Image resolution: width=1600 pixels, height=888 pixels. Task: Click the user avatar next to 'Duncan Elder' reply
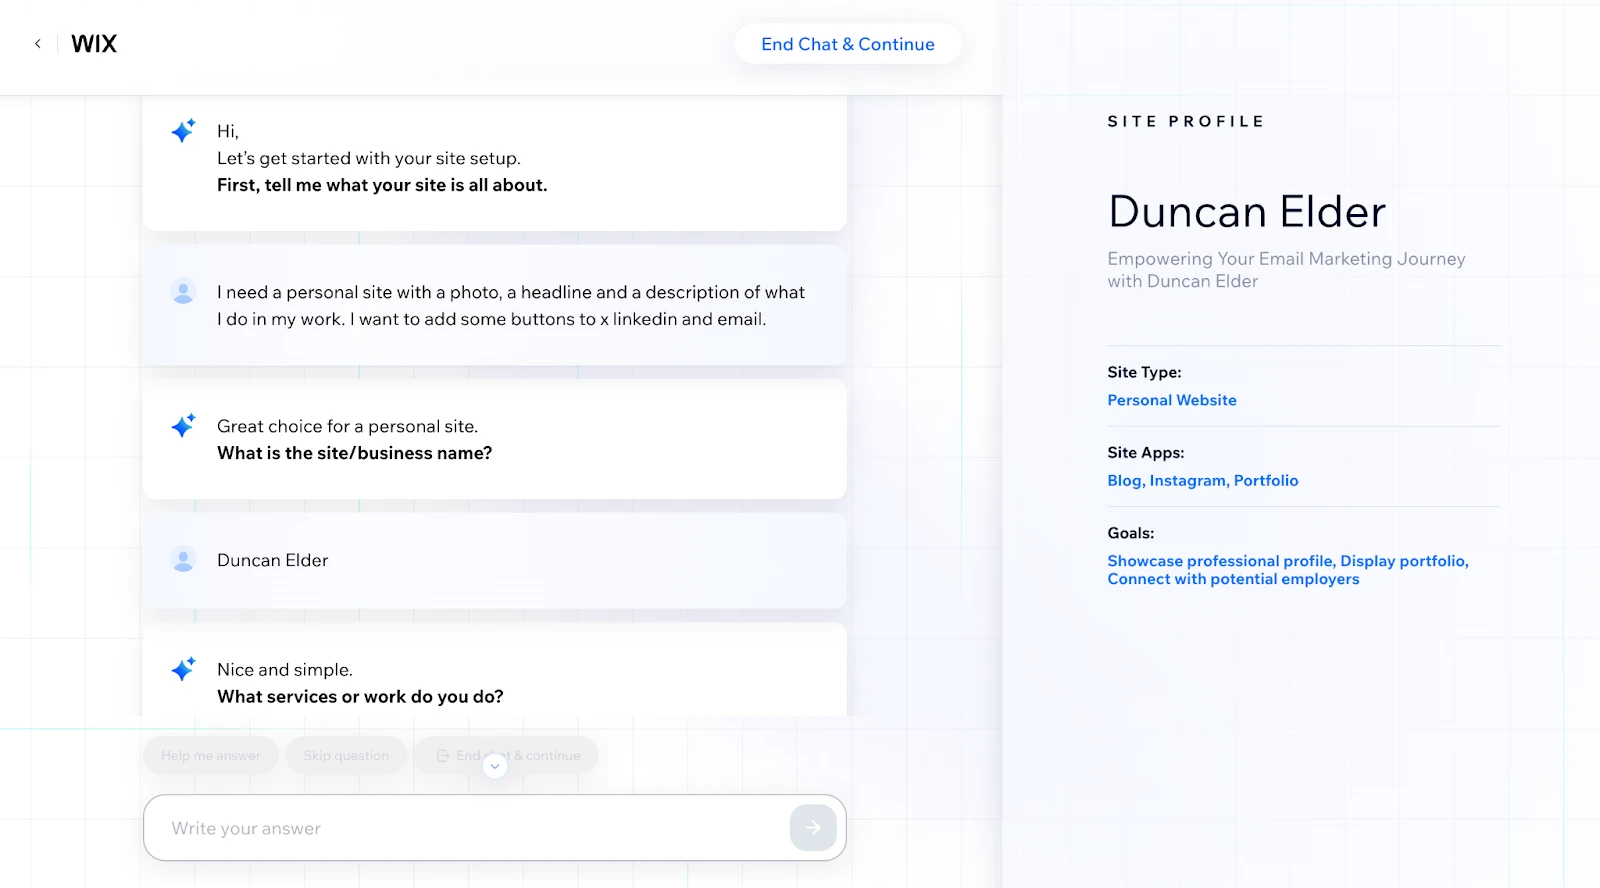[x=183, y=560]
